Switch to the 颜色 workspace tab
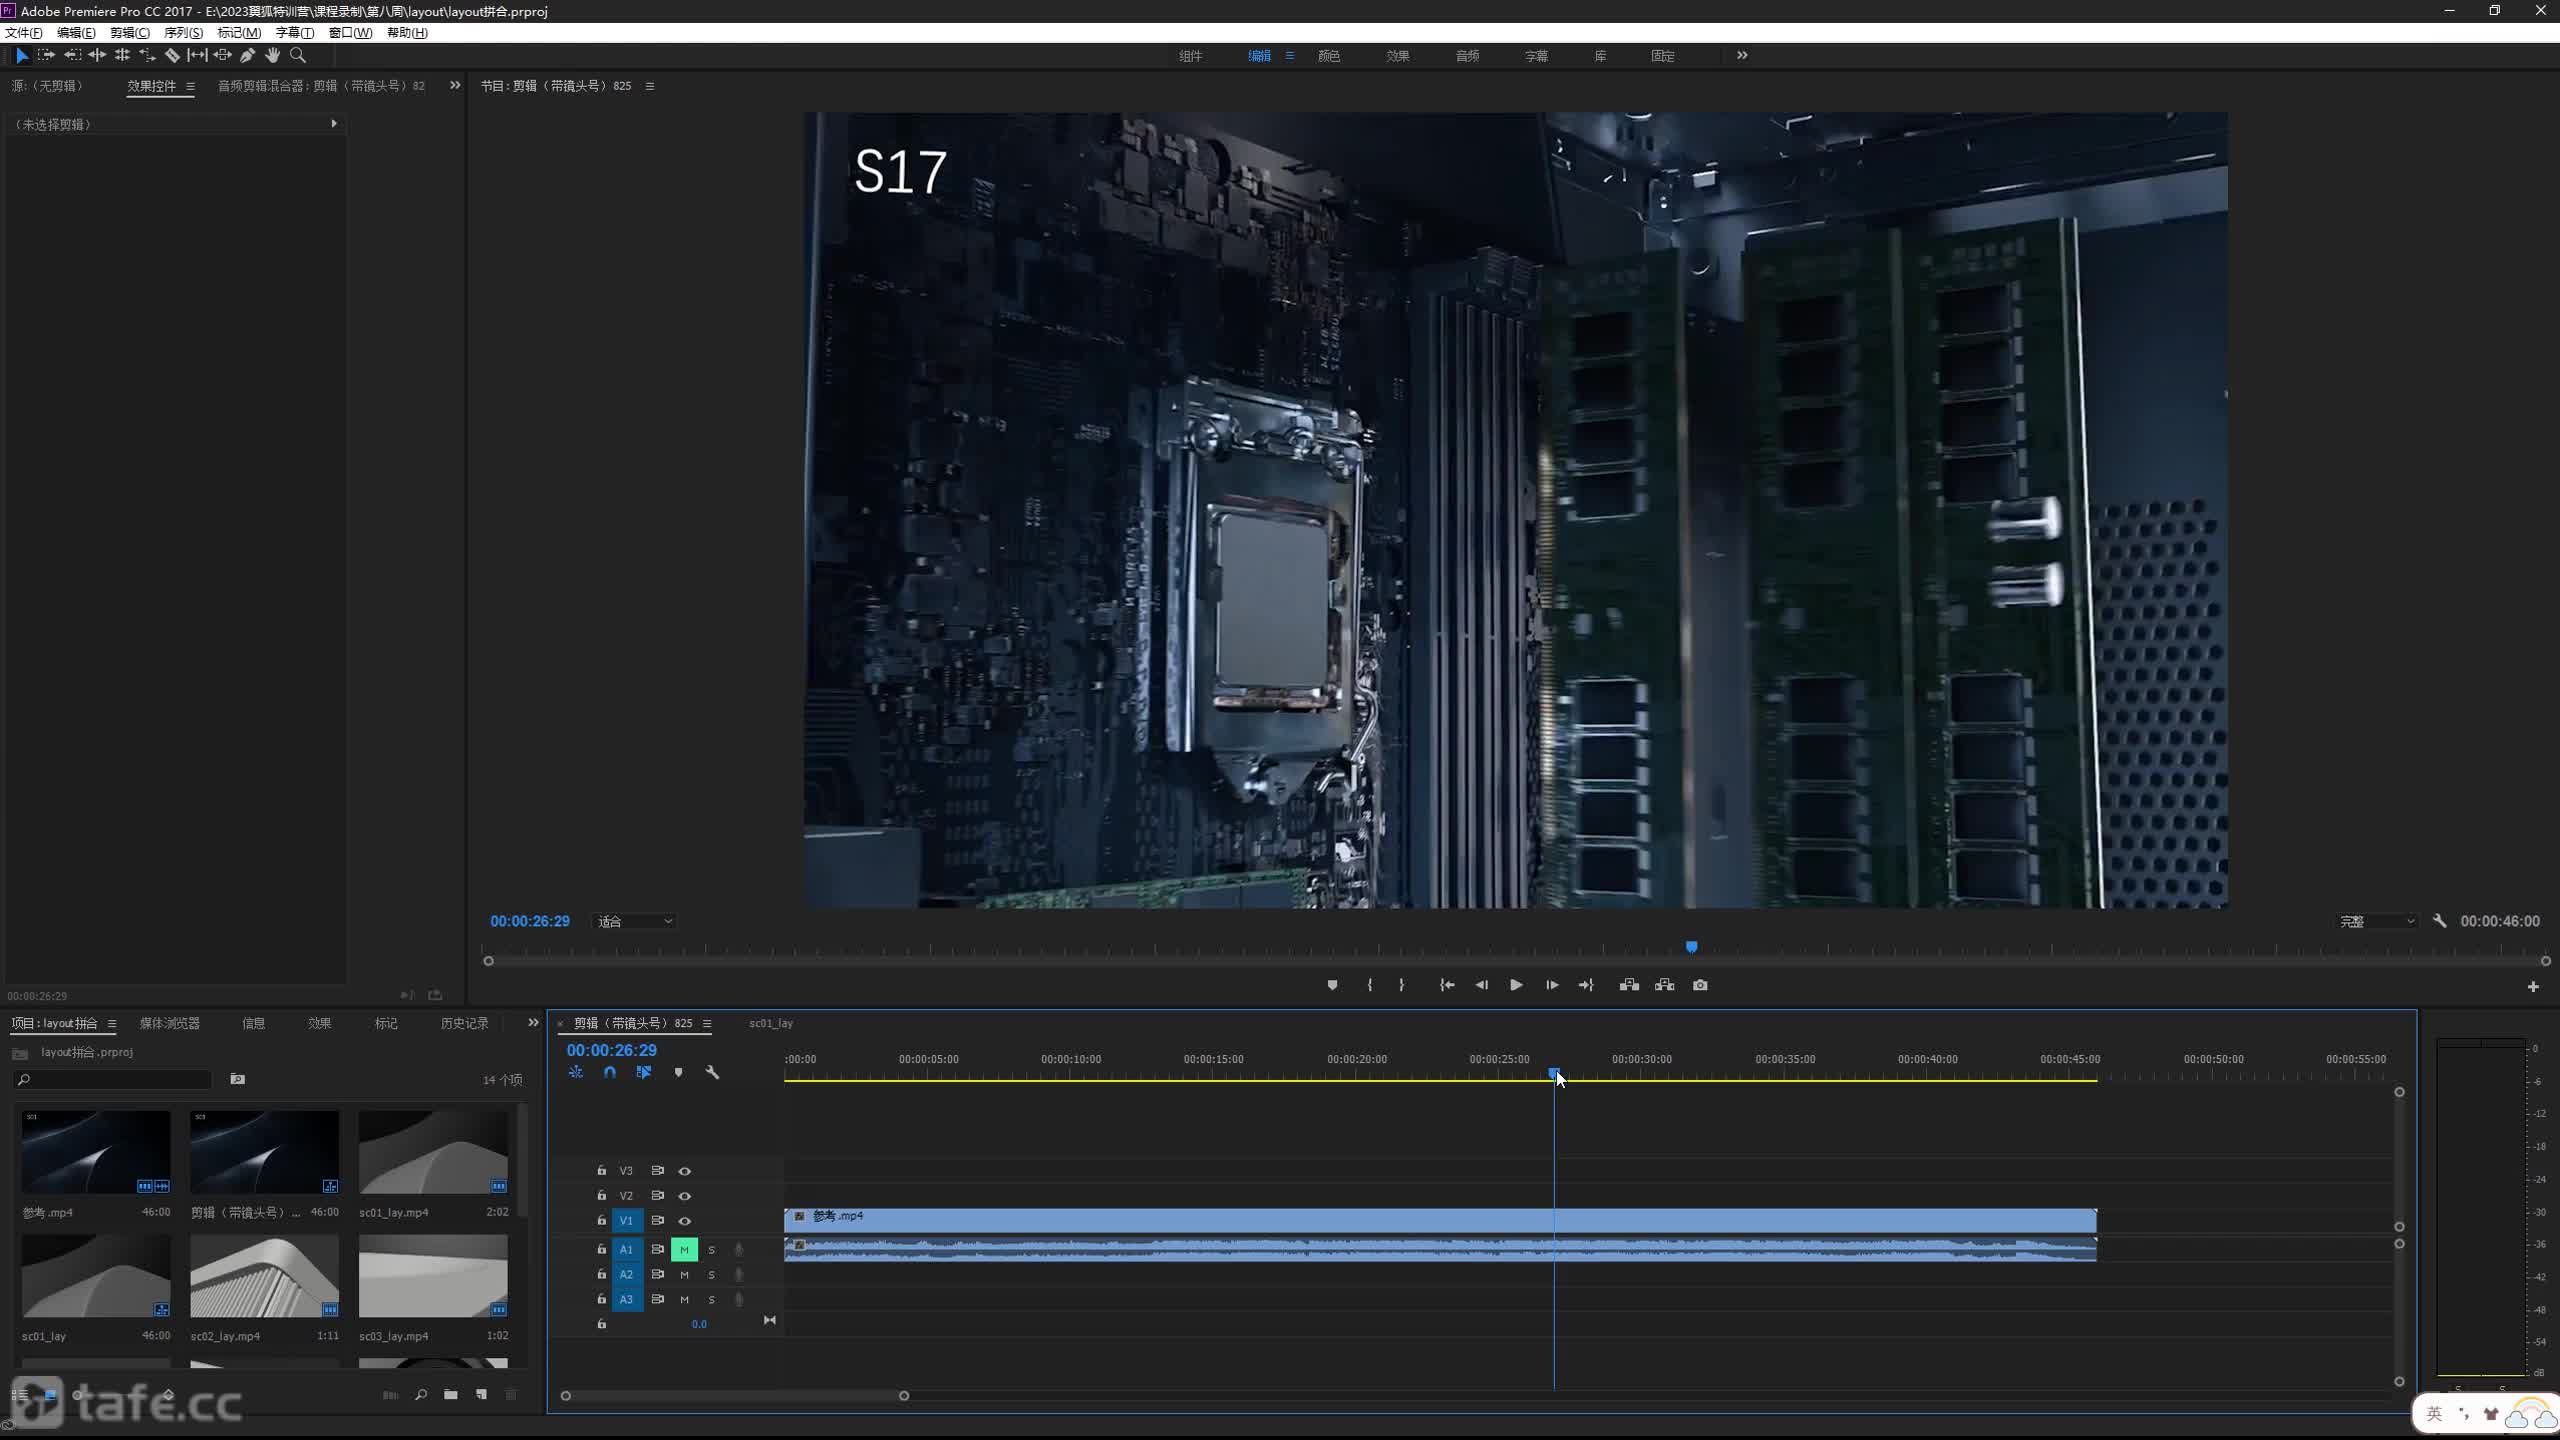The width and height of the screenshot is (2560, 1440). click(x=1329, y=56)
